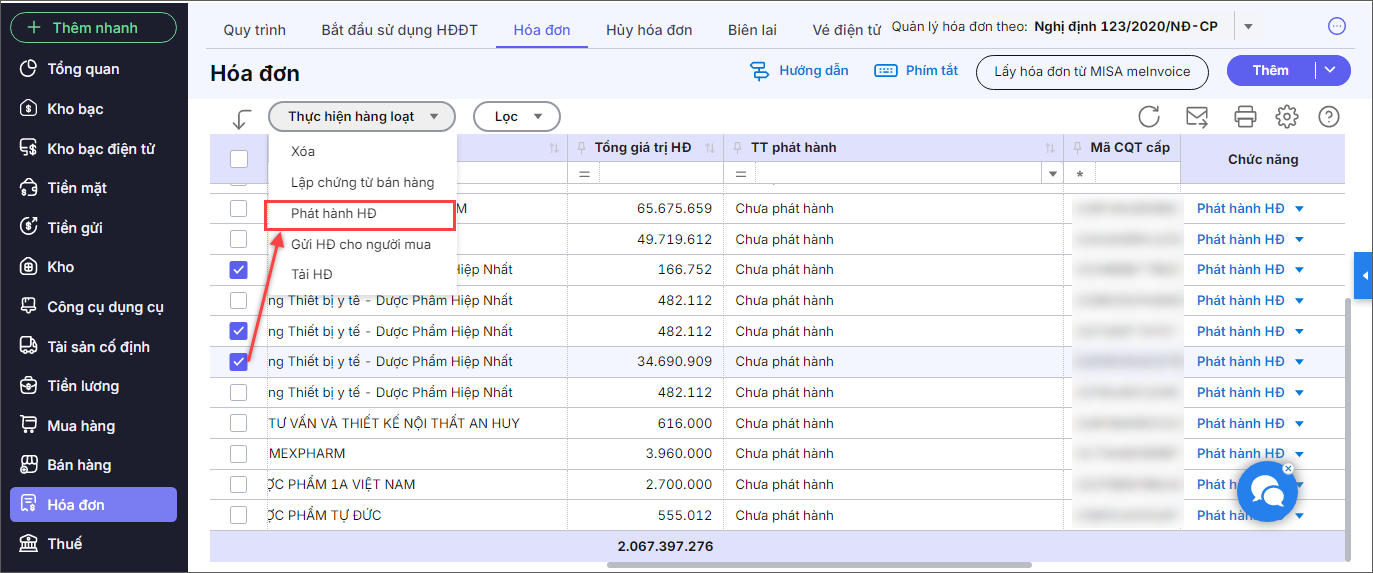Click Lấy hóa đơn từ MISA meInvoice
The height and width of the screenshot is (573, 1373).
pyautogui.click(x=1091, y=71)
